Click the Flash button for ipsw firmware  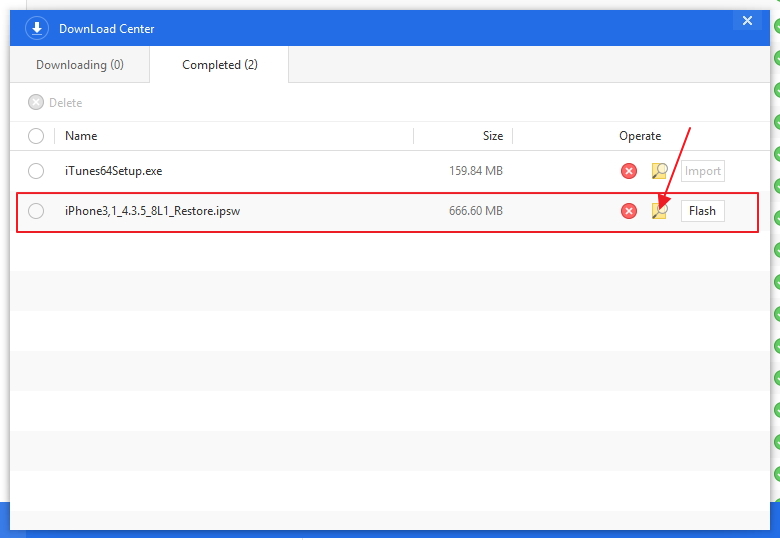tap(702, 211)
